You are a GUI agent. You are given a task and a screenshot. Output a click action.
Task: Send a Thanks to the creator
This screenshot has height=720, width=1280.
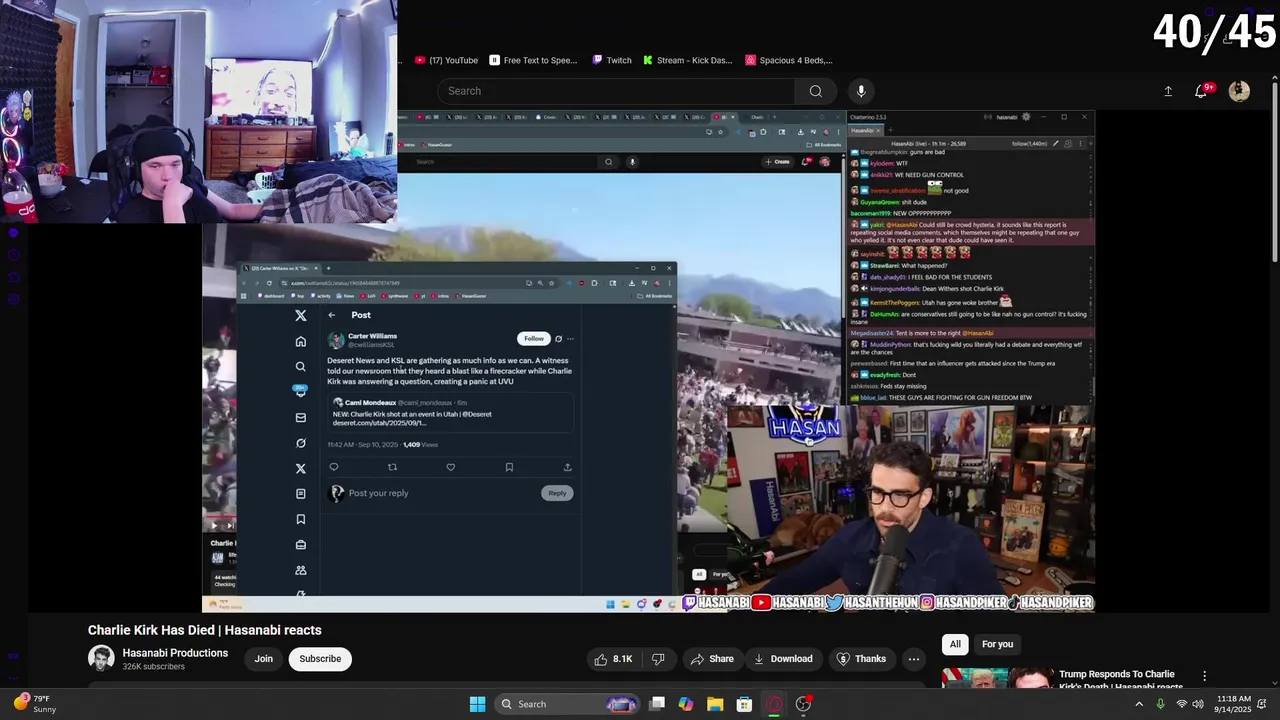pos(861,659)
